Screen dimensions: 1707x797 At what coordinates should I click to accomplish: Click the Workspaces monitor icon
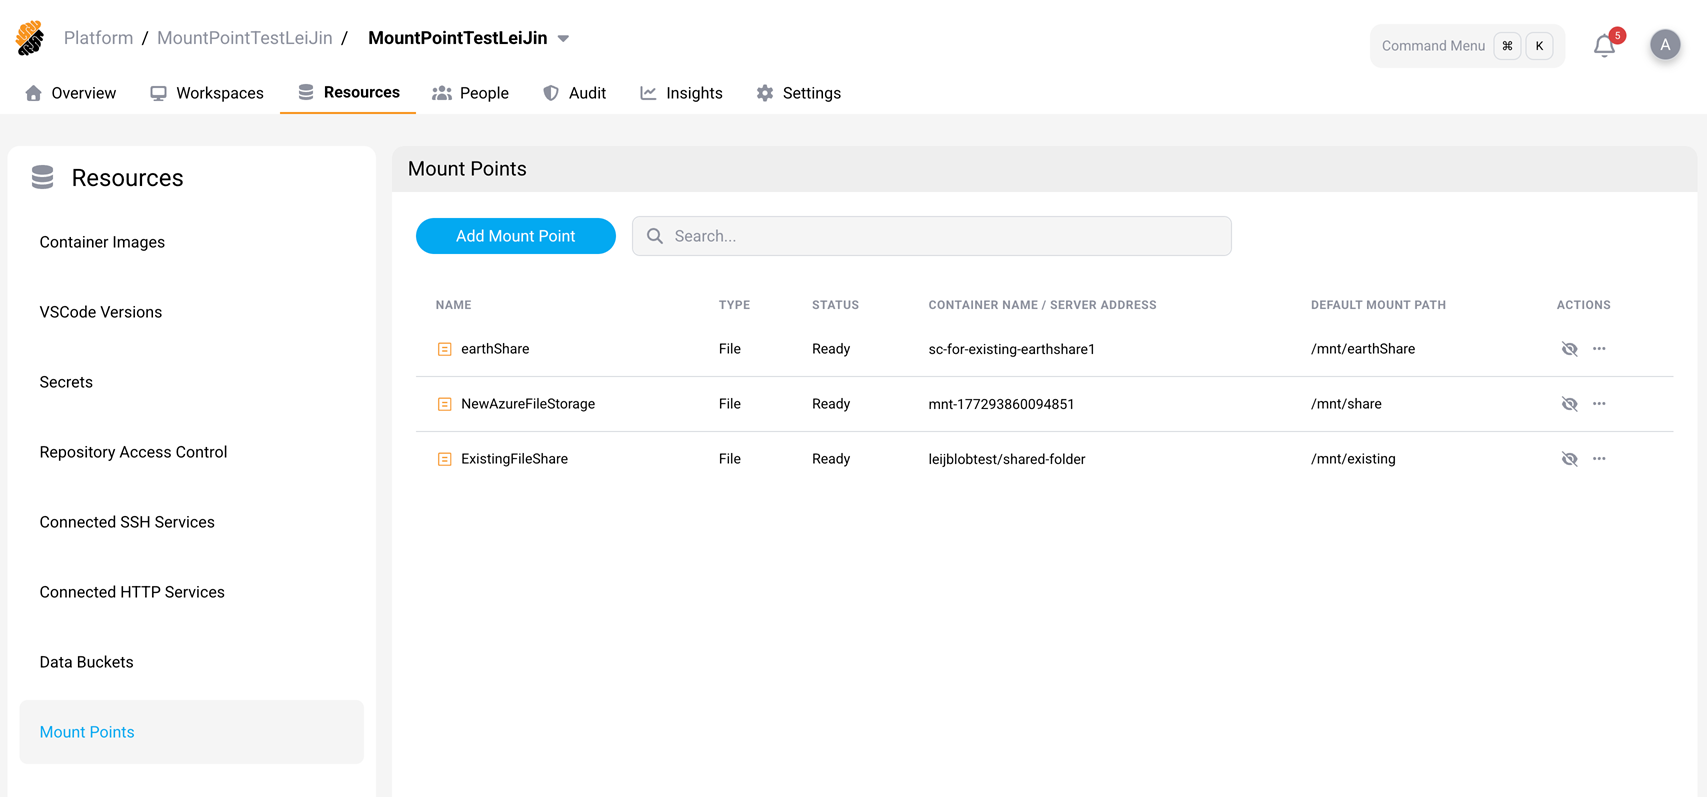point(158,93)
